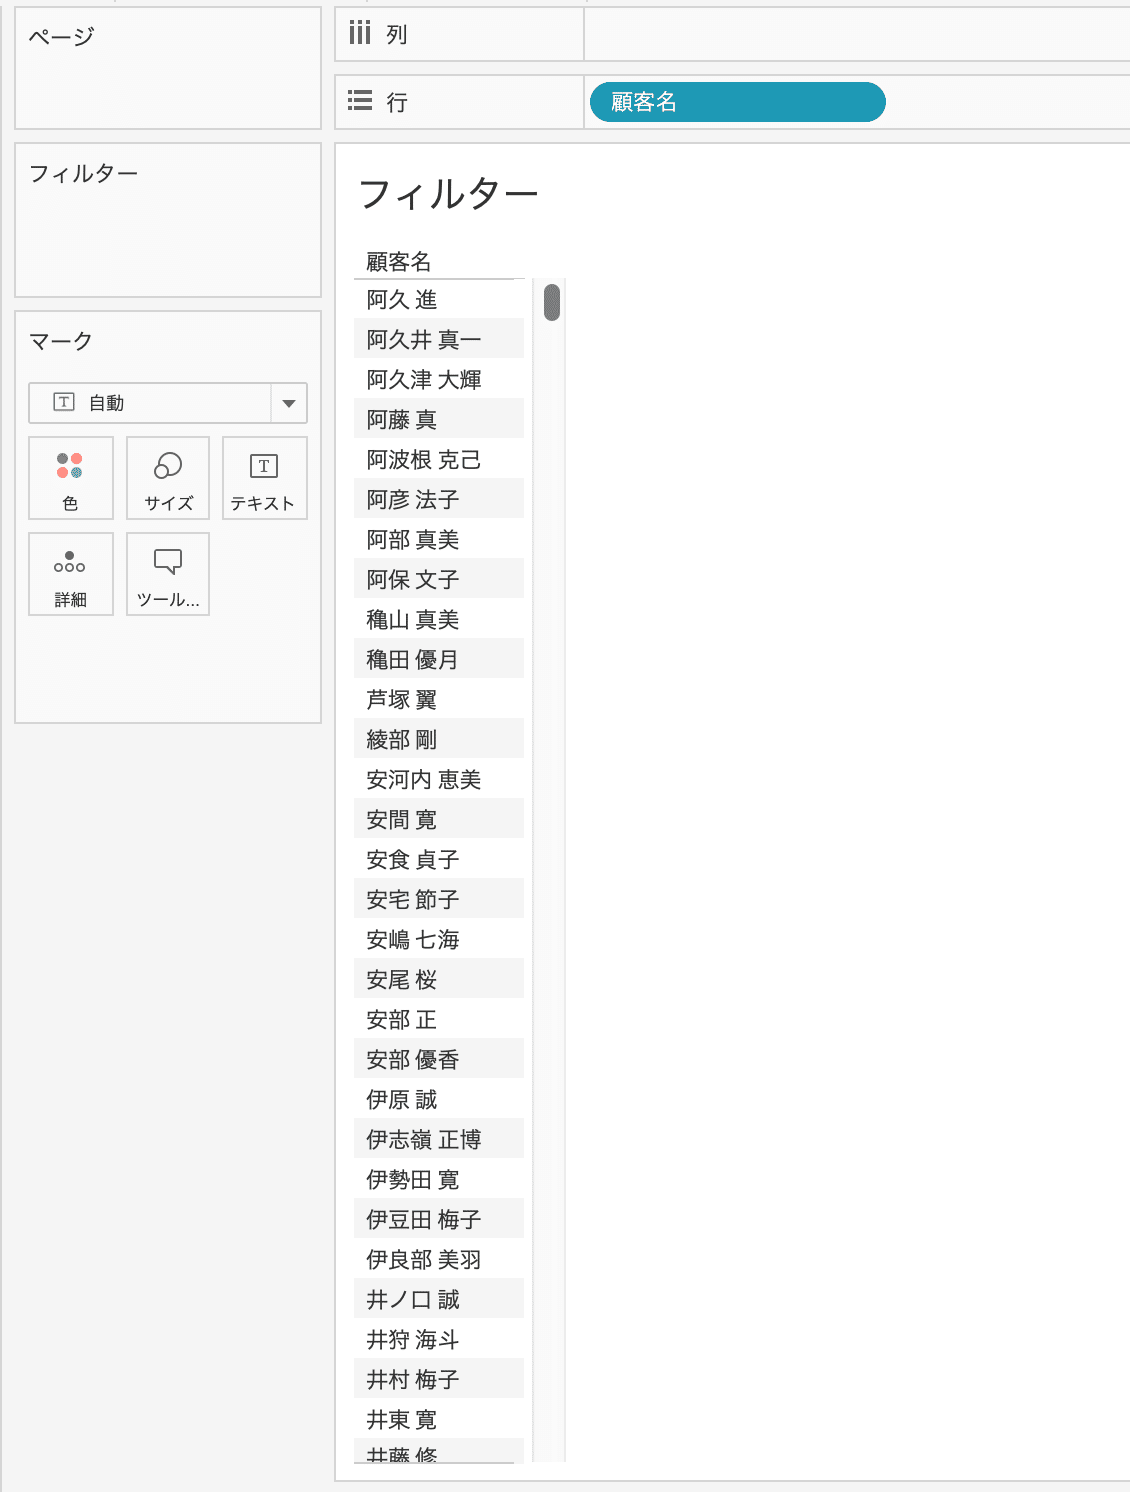
Task: Select the row 伊良部 美羽
Action: click(x=439, y=1259)
